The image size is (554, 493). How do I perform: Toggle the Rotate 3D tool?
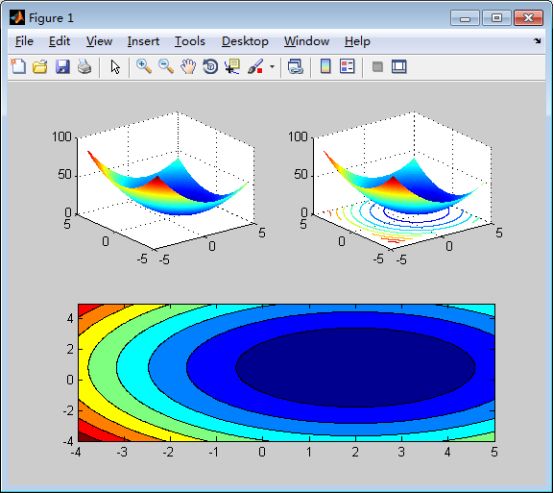[x=210, y=66]
